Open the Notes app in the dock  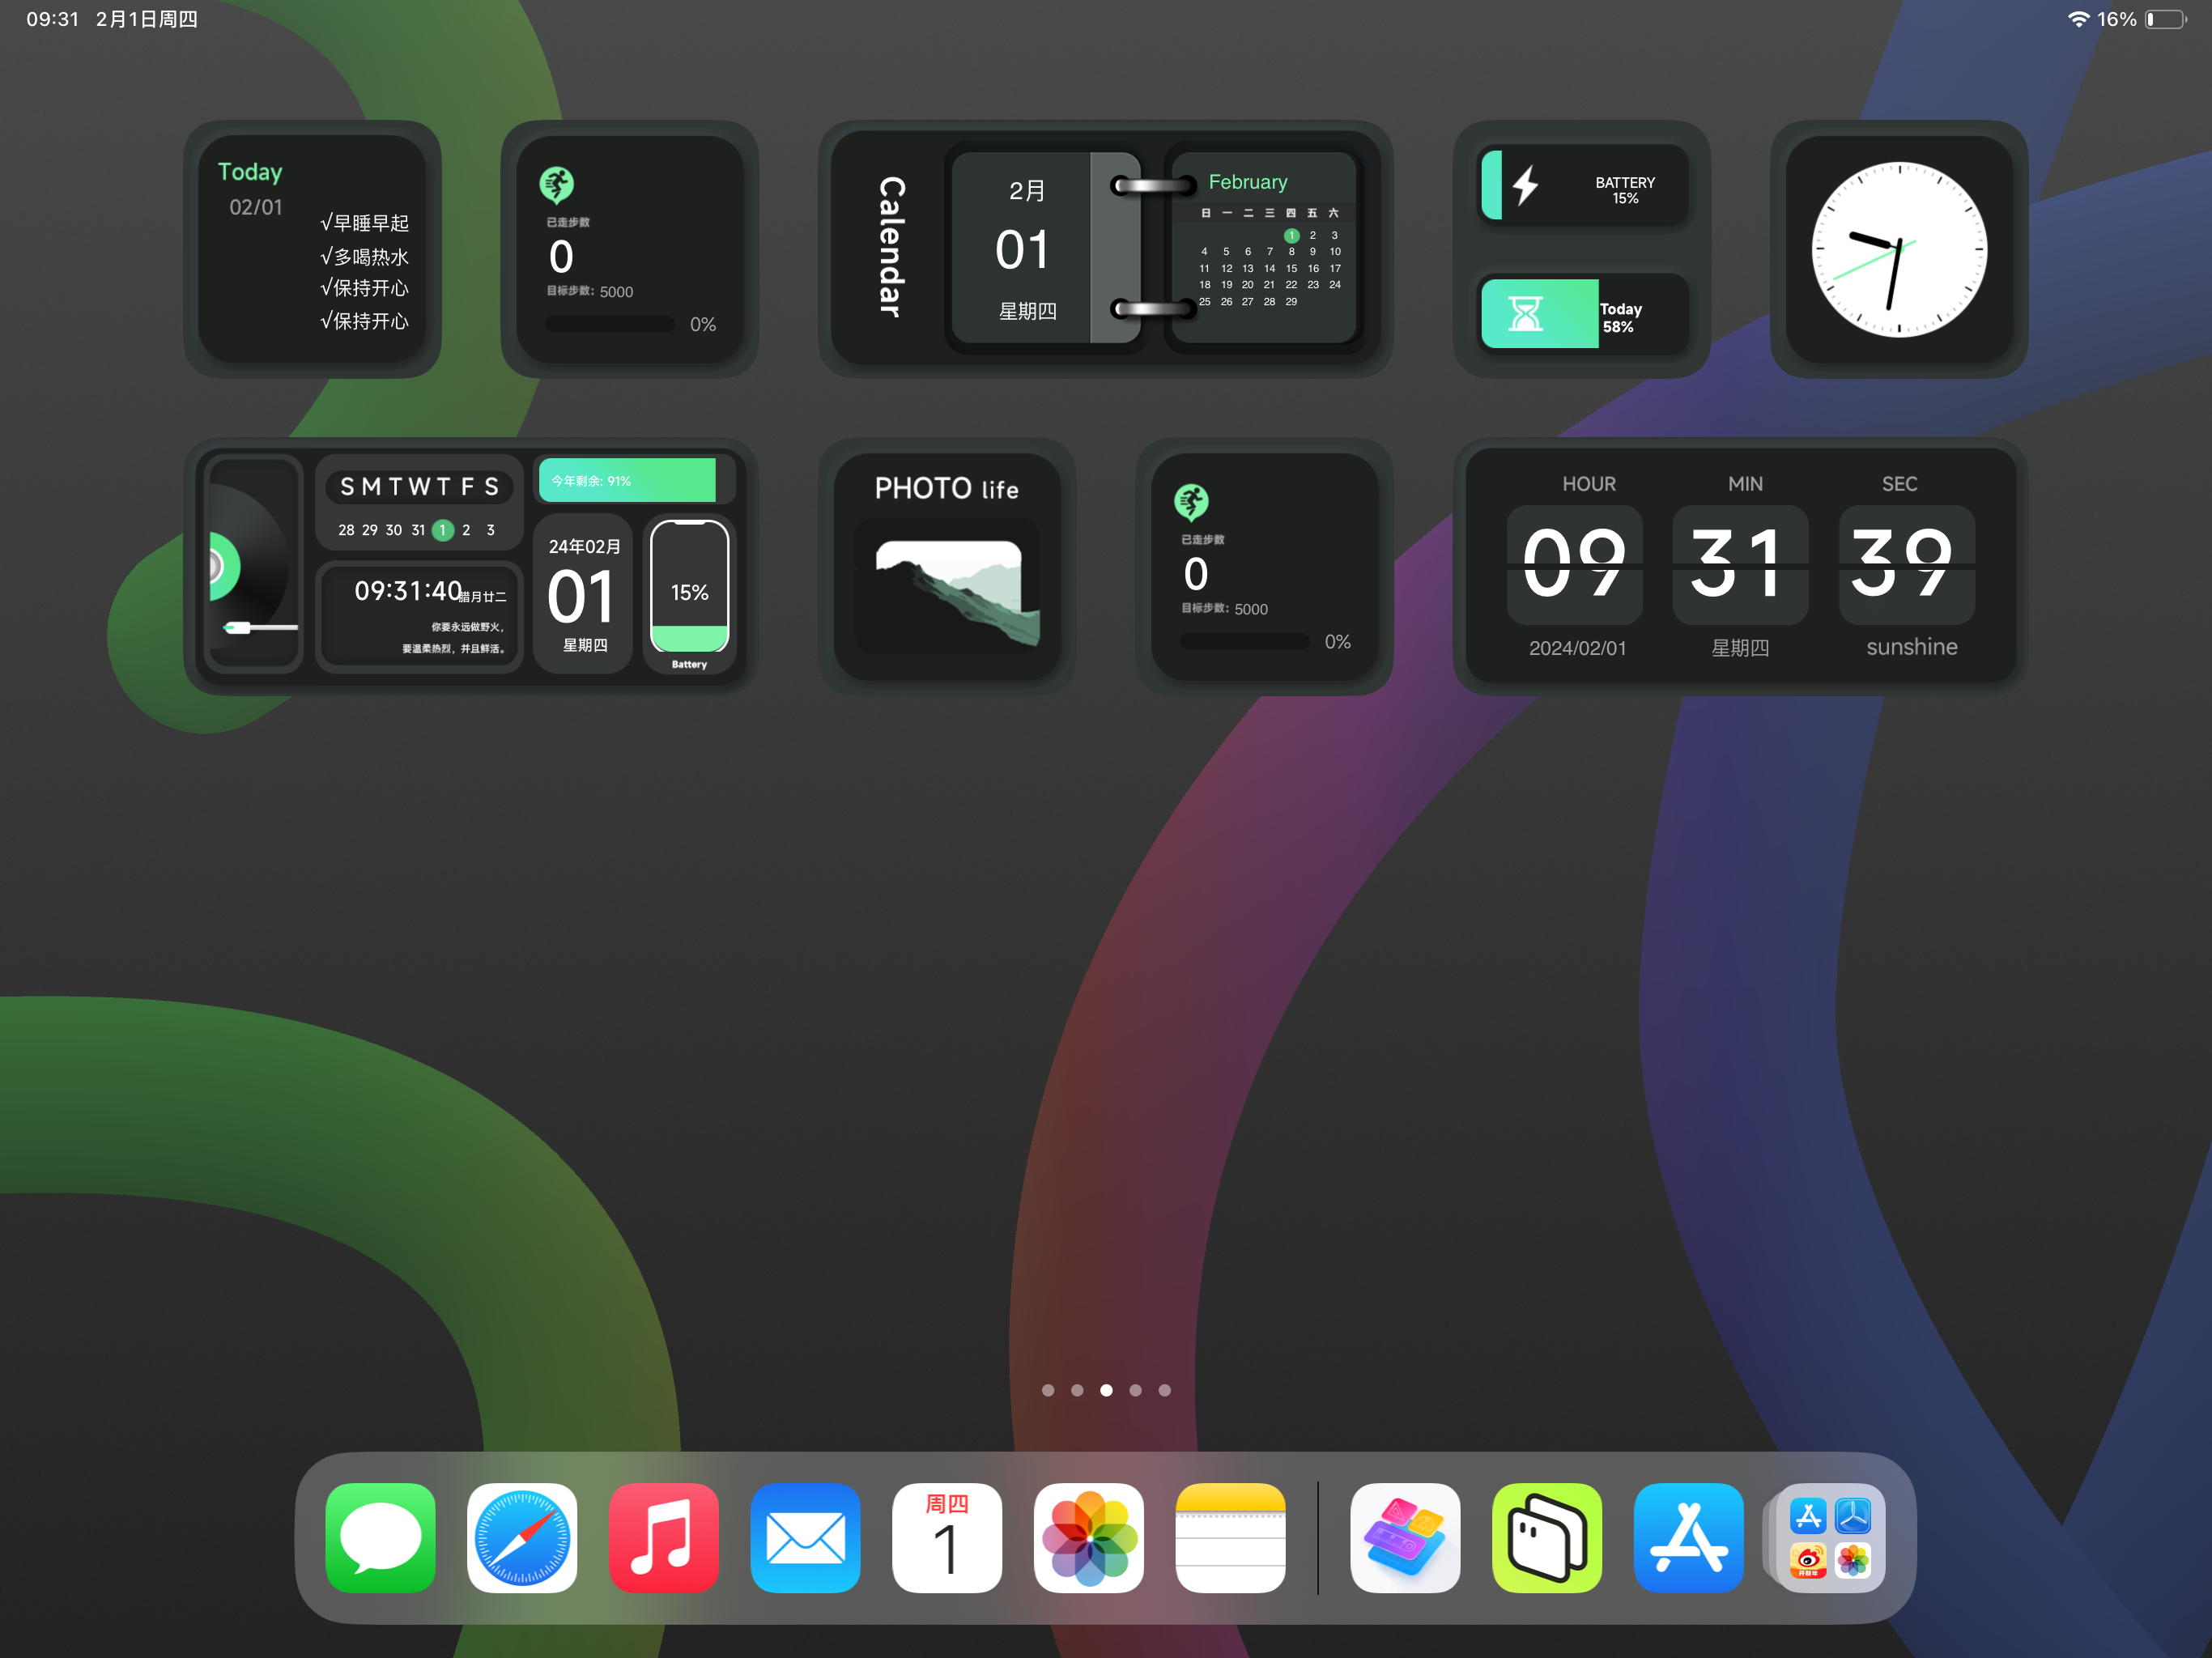click(x=1231, y=1537)
